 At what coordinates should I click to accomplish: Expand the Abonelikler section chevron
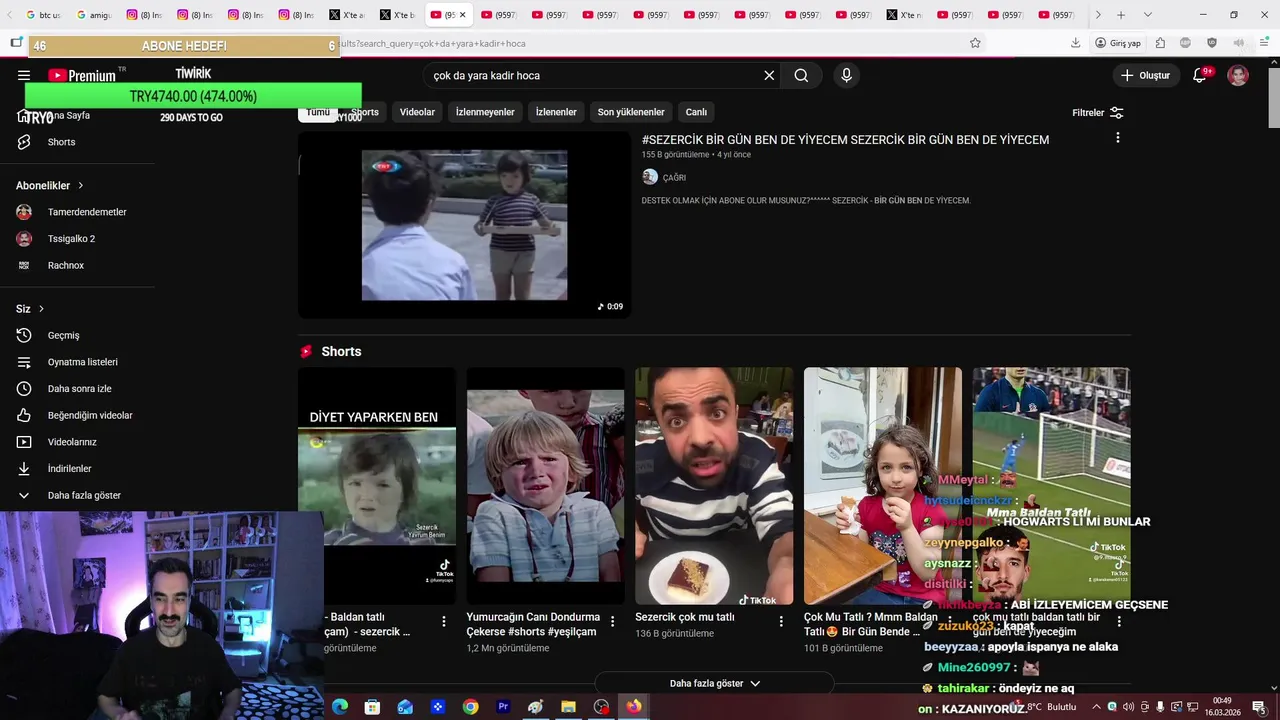click(x=81, y=186)
